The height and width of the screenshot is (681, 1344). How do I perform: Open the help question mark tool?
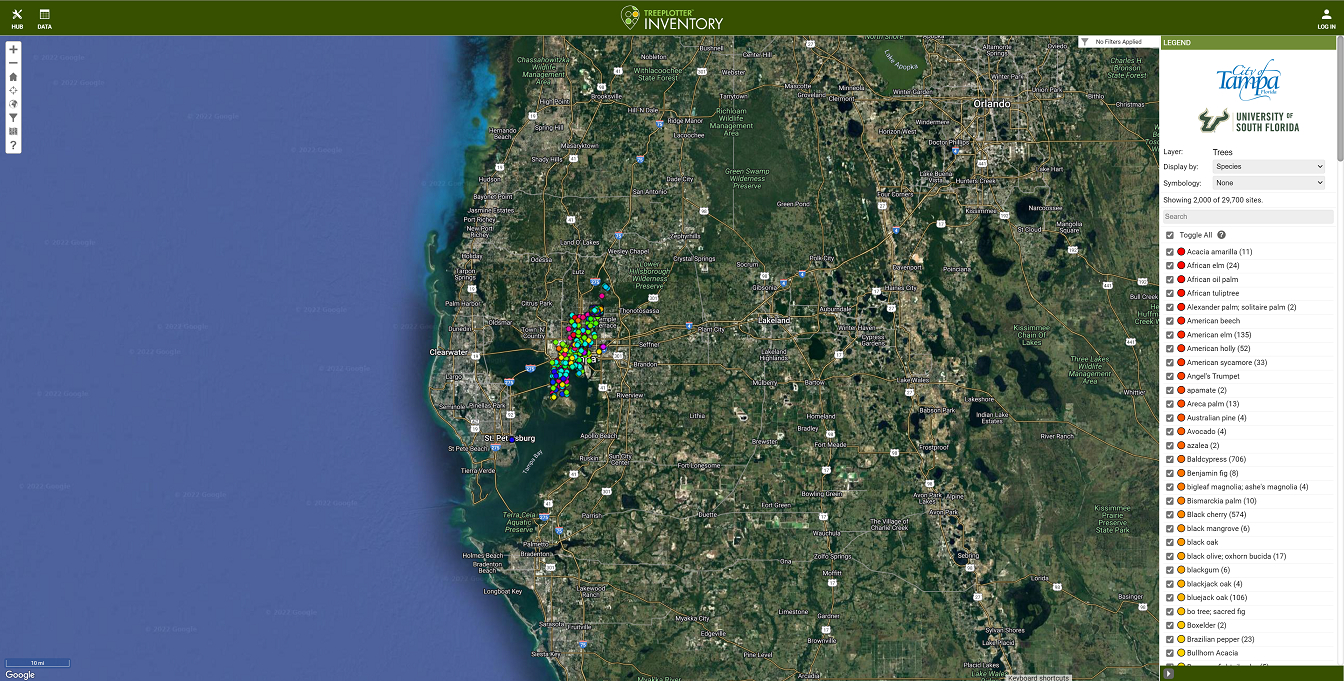click(13, 145)
